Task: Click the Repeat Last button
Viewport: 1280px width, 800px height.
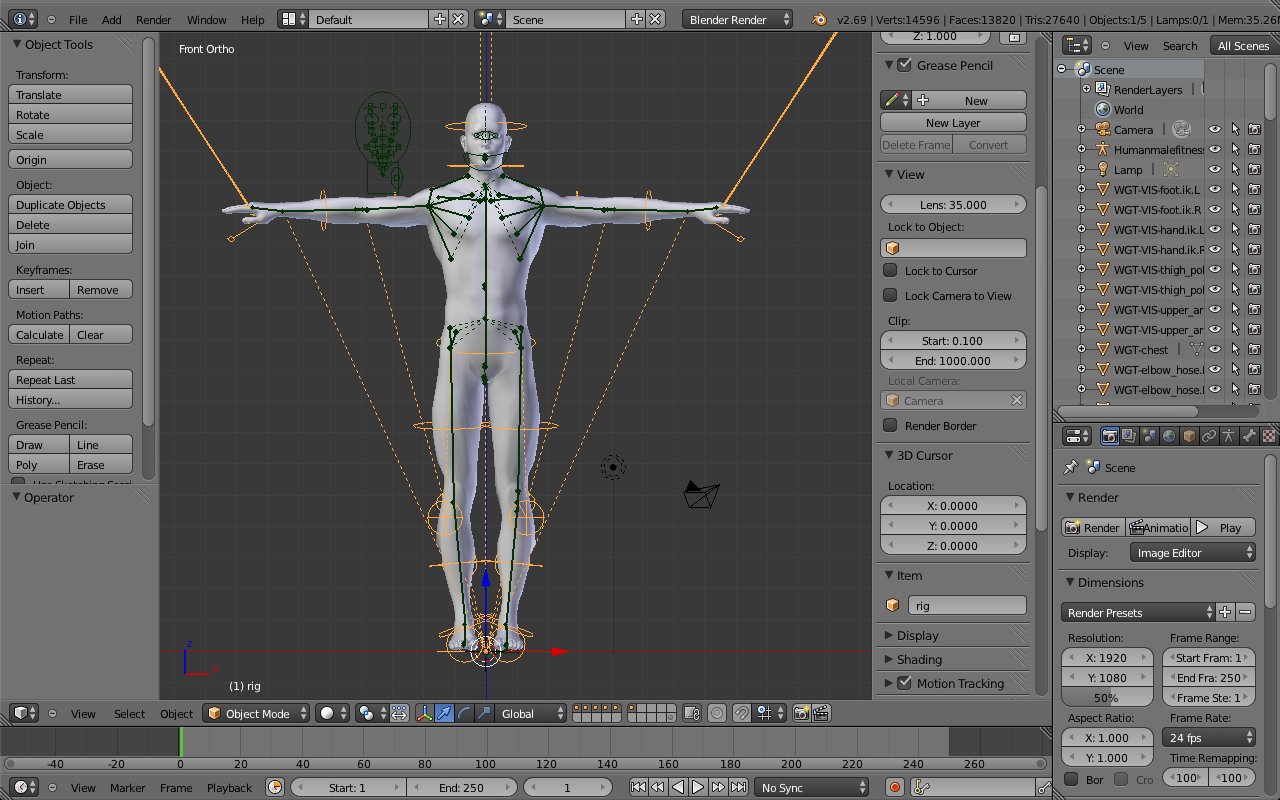Action: [71, 379]
